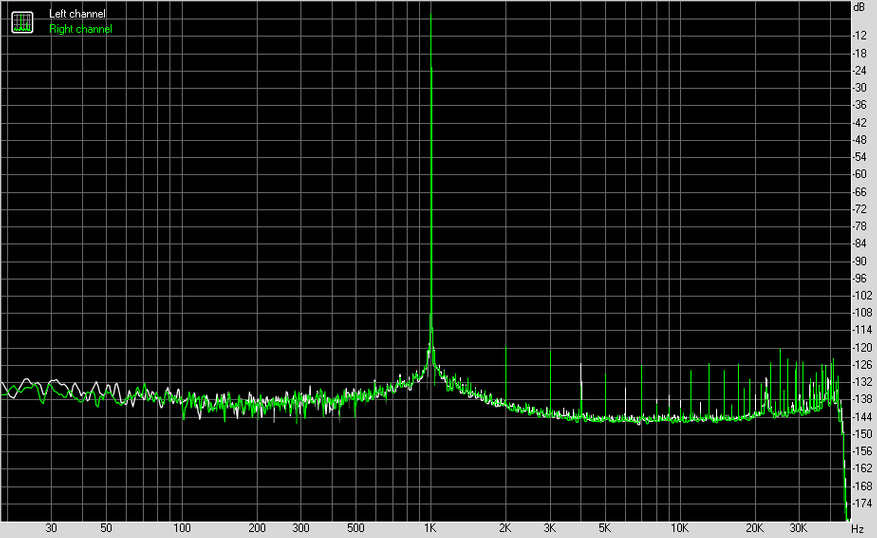
Task: Click the "-60" dB scale label
Action: pos(859,174)
